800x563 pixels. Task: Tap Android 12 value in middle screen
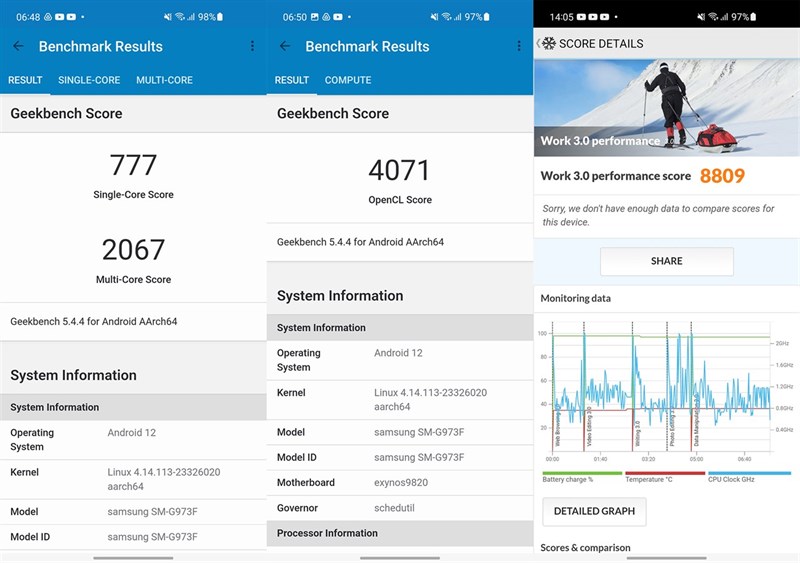pos(398,353)
